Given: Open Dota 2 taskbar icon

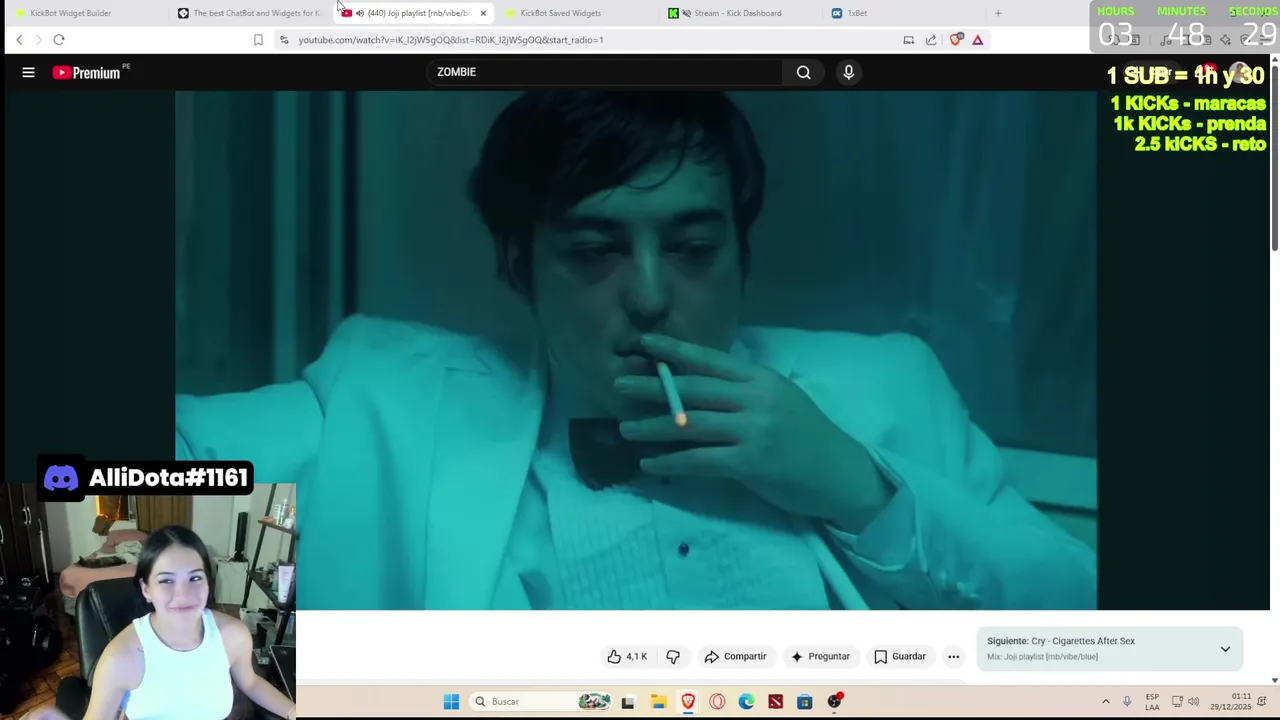Looking at the screenshot, I should tap(775, 701).
